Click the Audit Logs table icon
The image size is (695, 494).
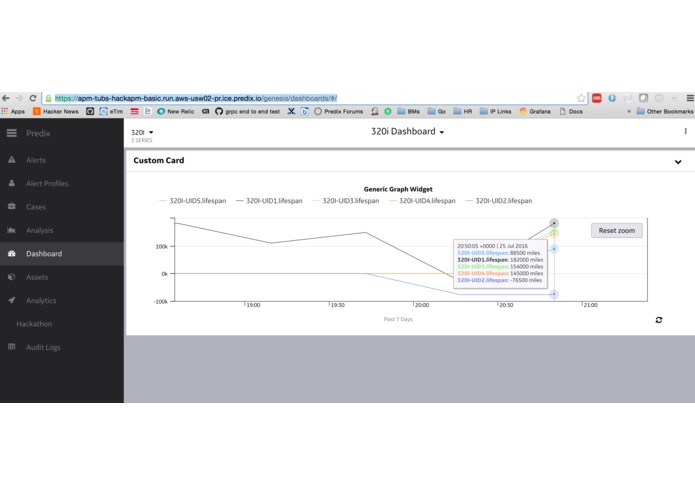point(12,346)
